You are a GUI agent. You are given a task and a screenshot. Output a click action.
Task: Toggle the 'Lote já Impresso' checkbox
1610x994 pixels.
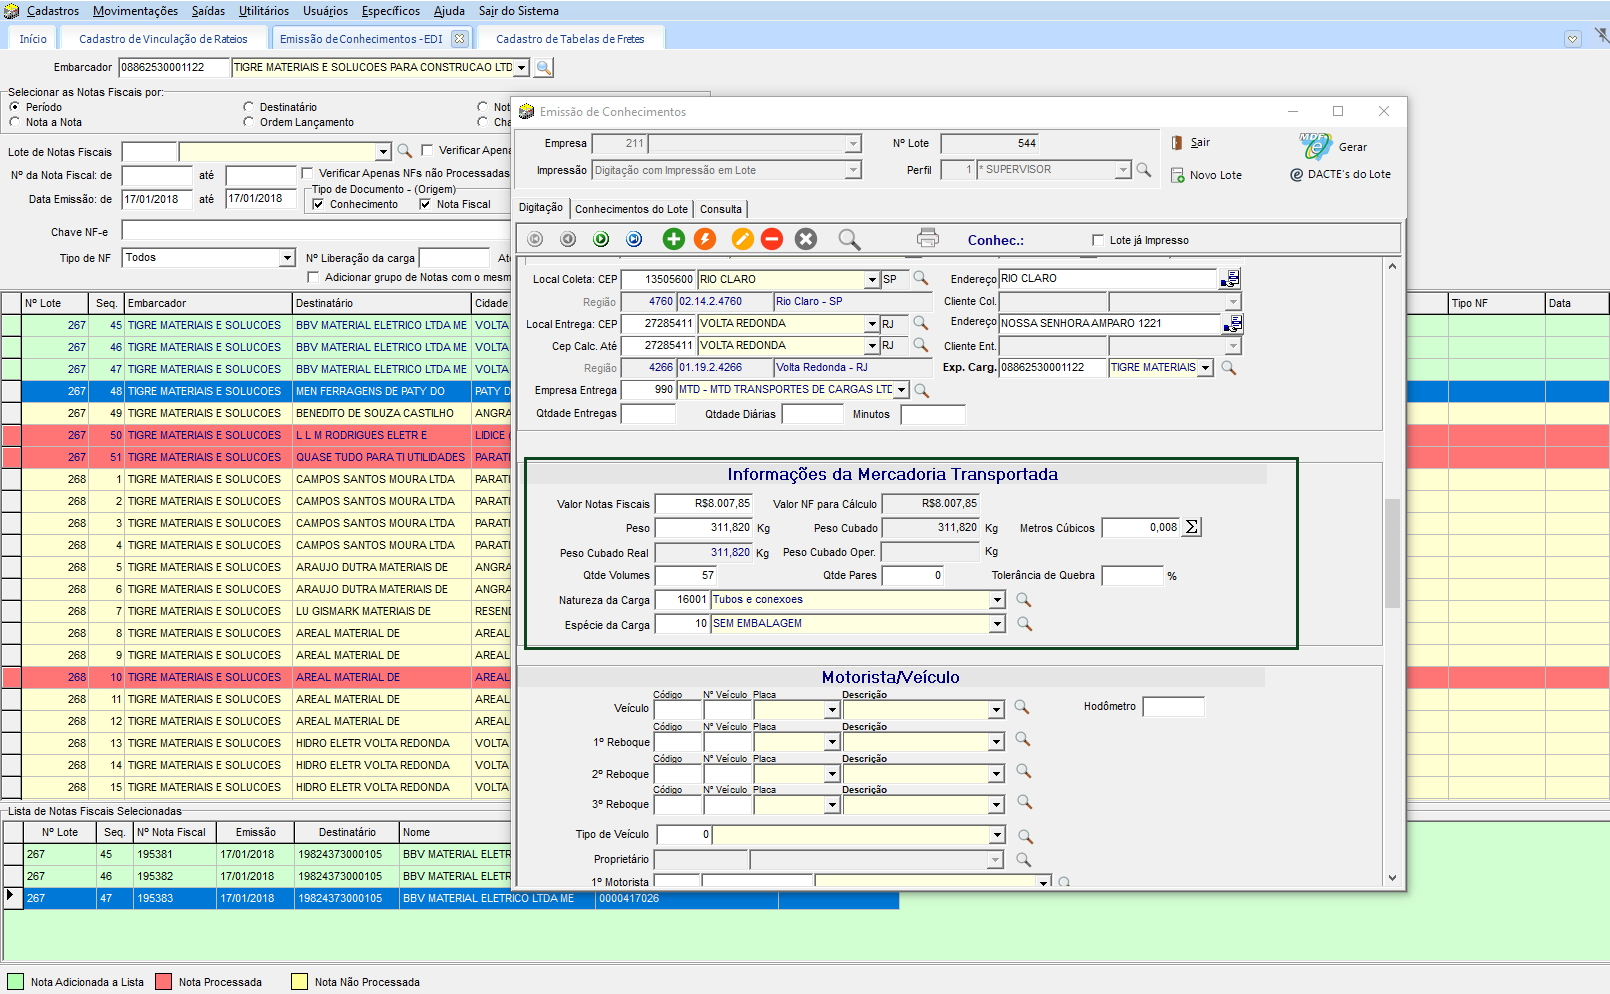tap(1098, 240)
